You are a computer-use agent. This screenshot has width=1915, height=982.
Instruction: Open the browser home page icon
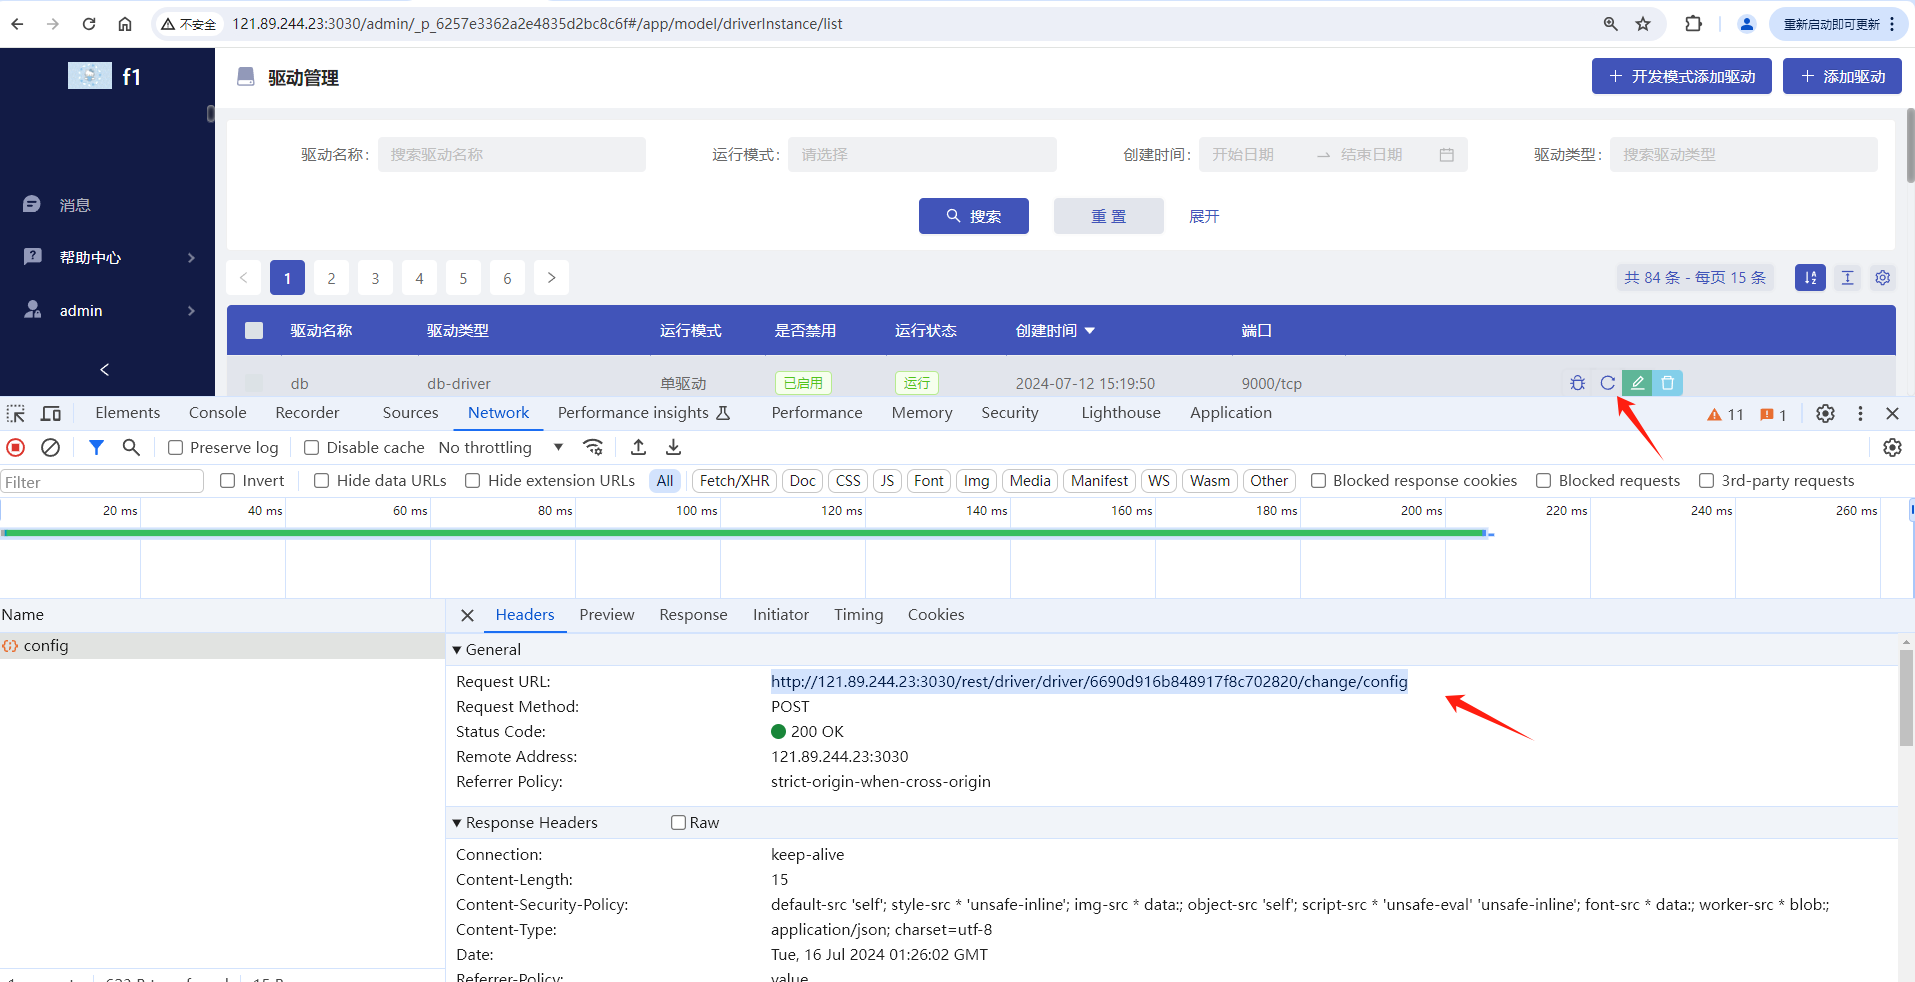click(x=125, y=24)
